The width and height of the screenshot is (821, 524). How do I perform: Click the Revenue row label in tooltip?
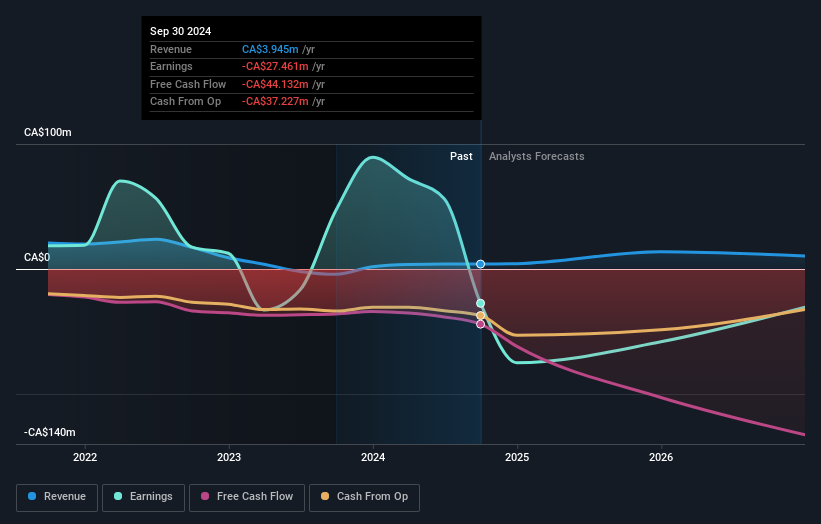point(171,49)
